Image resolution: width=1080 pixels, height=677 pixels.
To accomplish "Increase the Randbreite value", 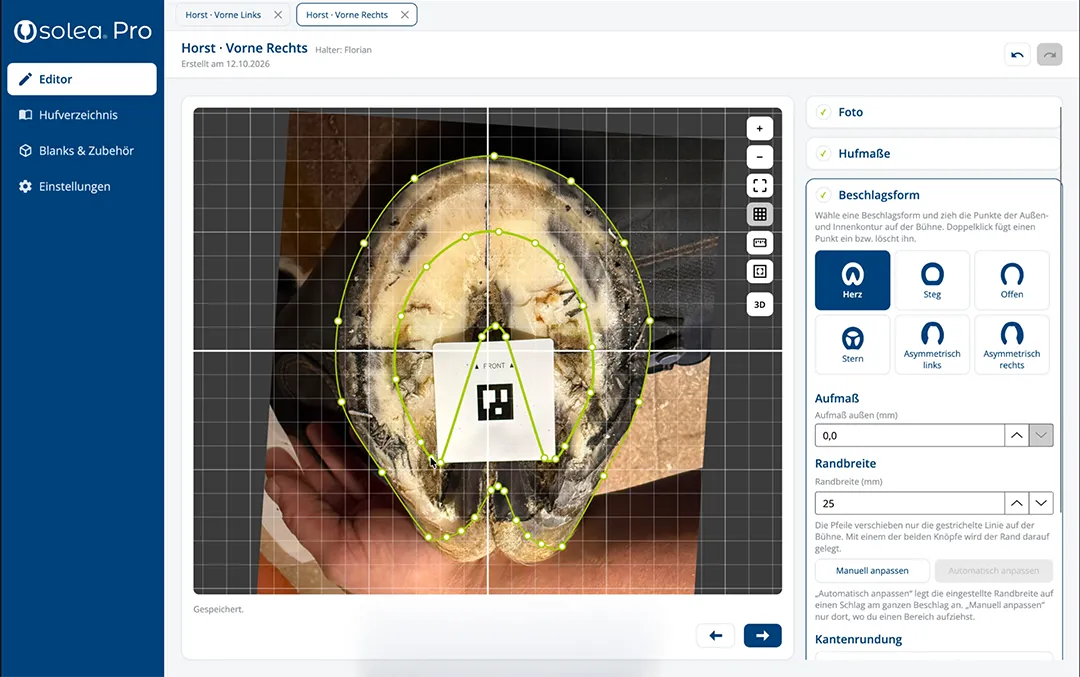I will 1017,503.
